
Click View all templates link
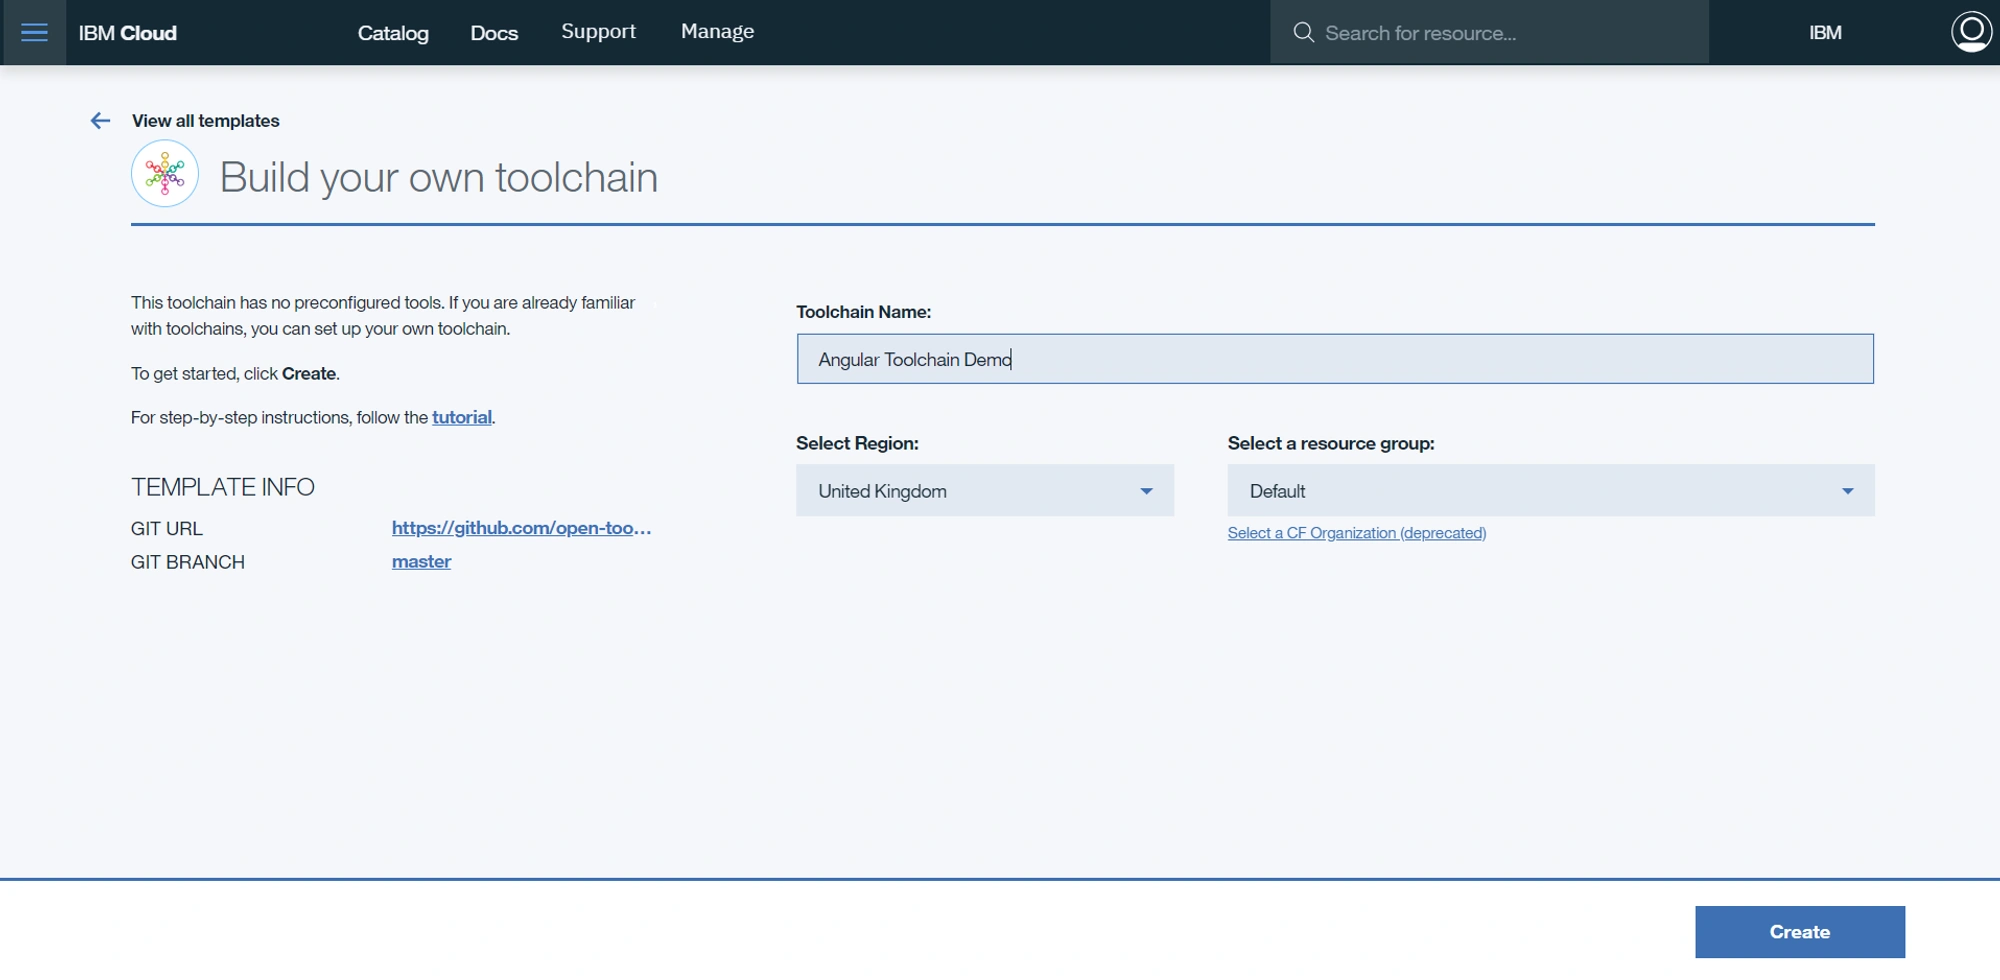coord(205,121)
